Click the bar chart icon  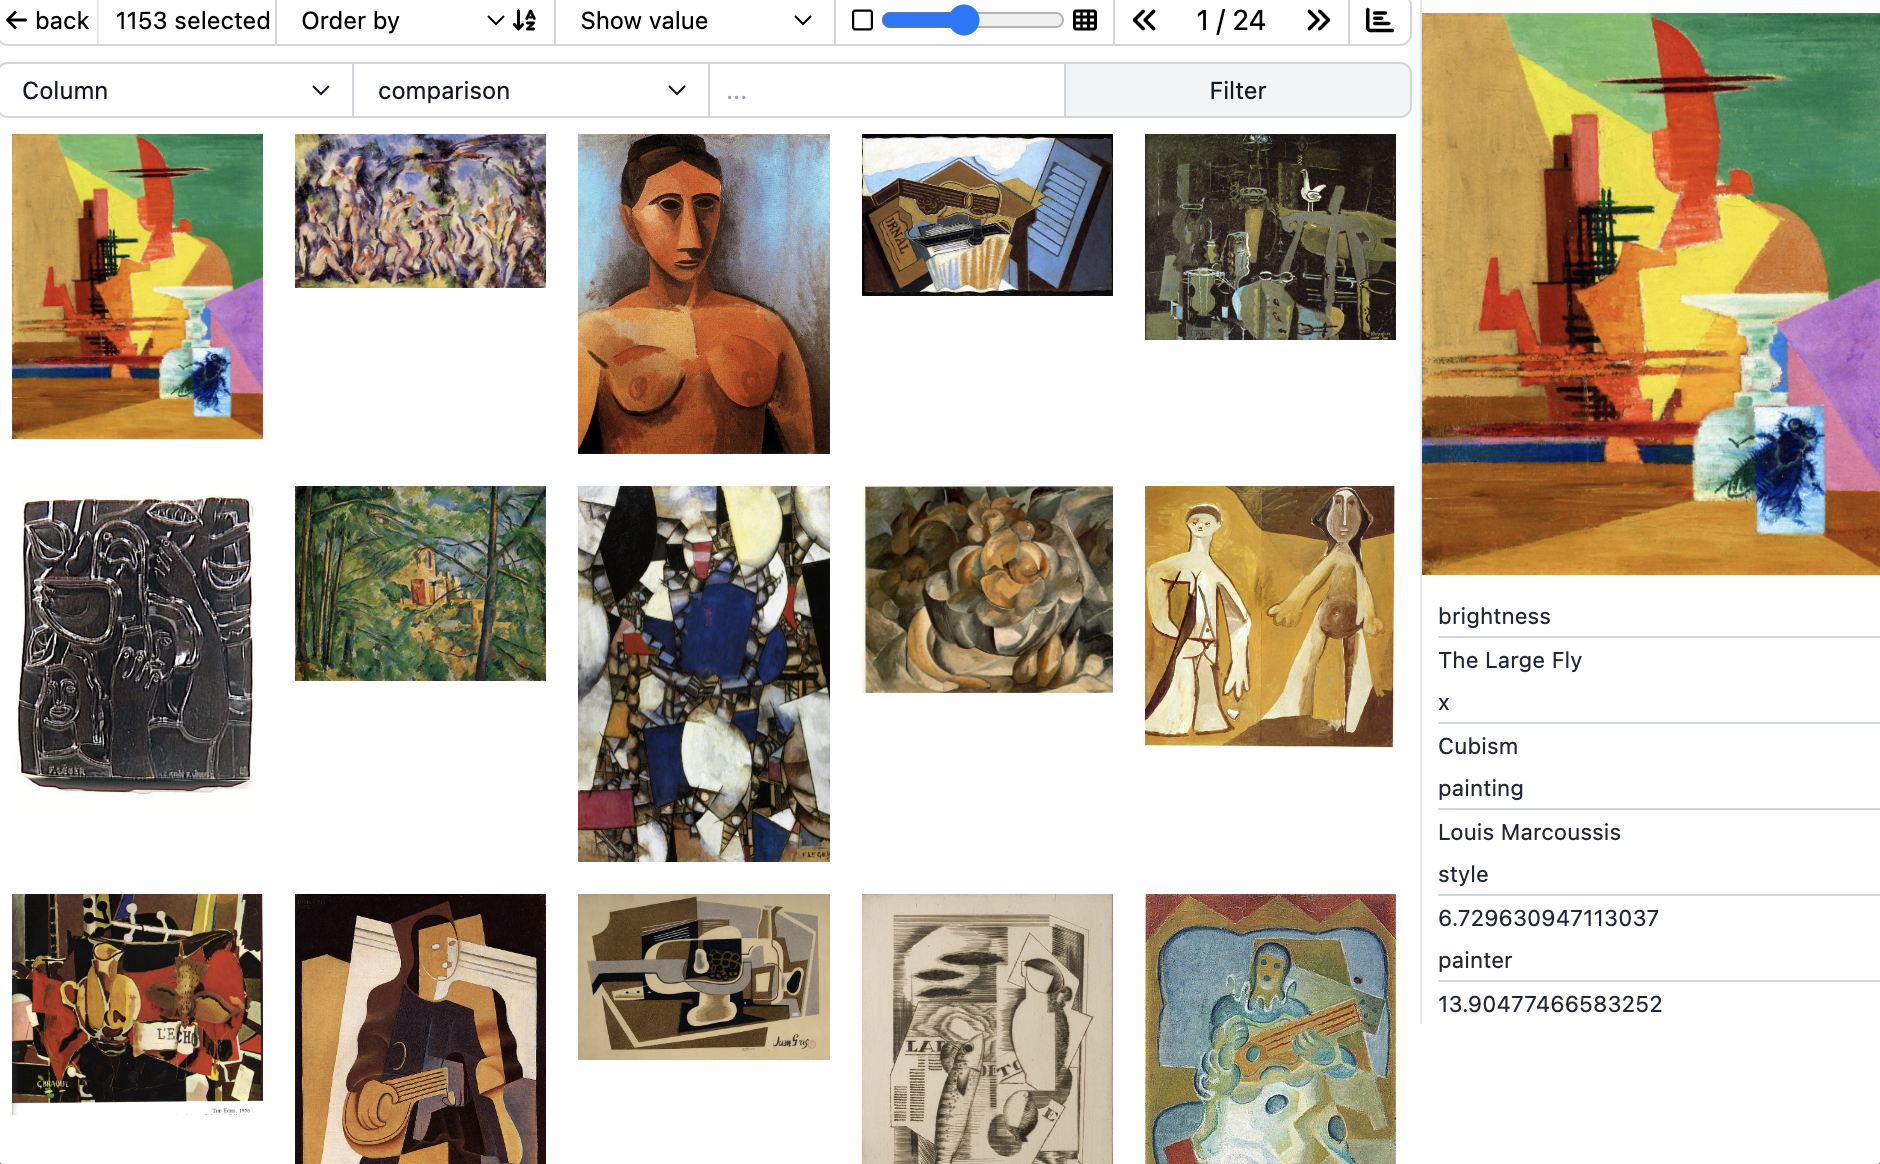coord(1379,21)
